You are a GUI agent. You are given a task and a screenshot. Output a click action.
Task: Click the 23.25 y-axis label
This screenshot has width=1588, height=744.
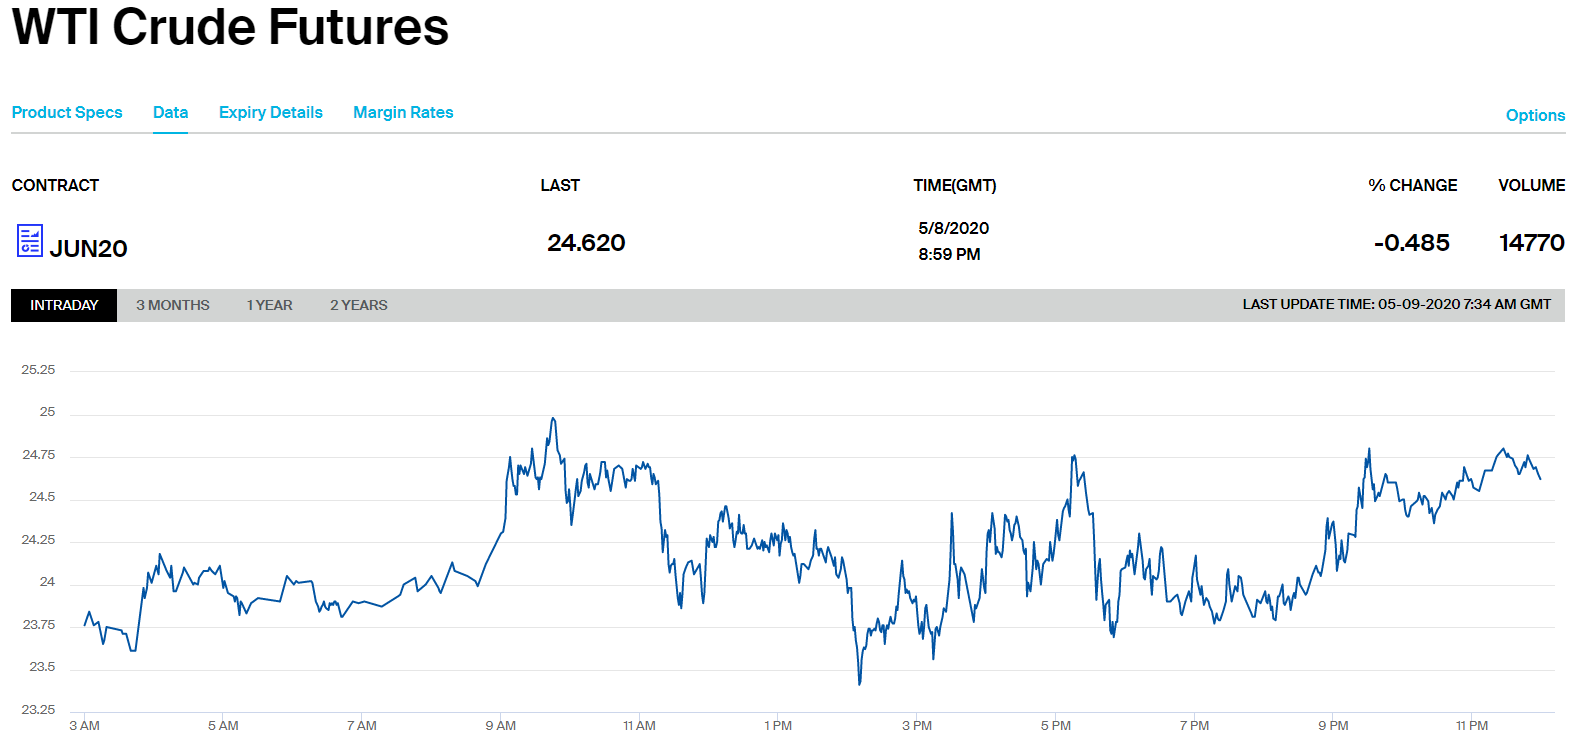click(38, 710)
